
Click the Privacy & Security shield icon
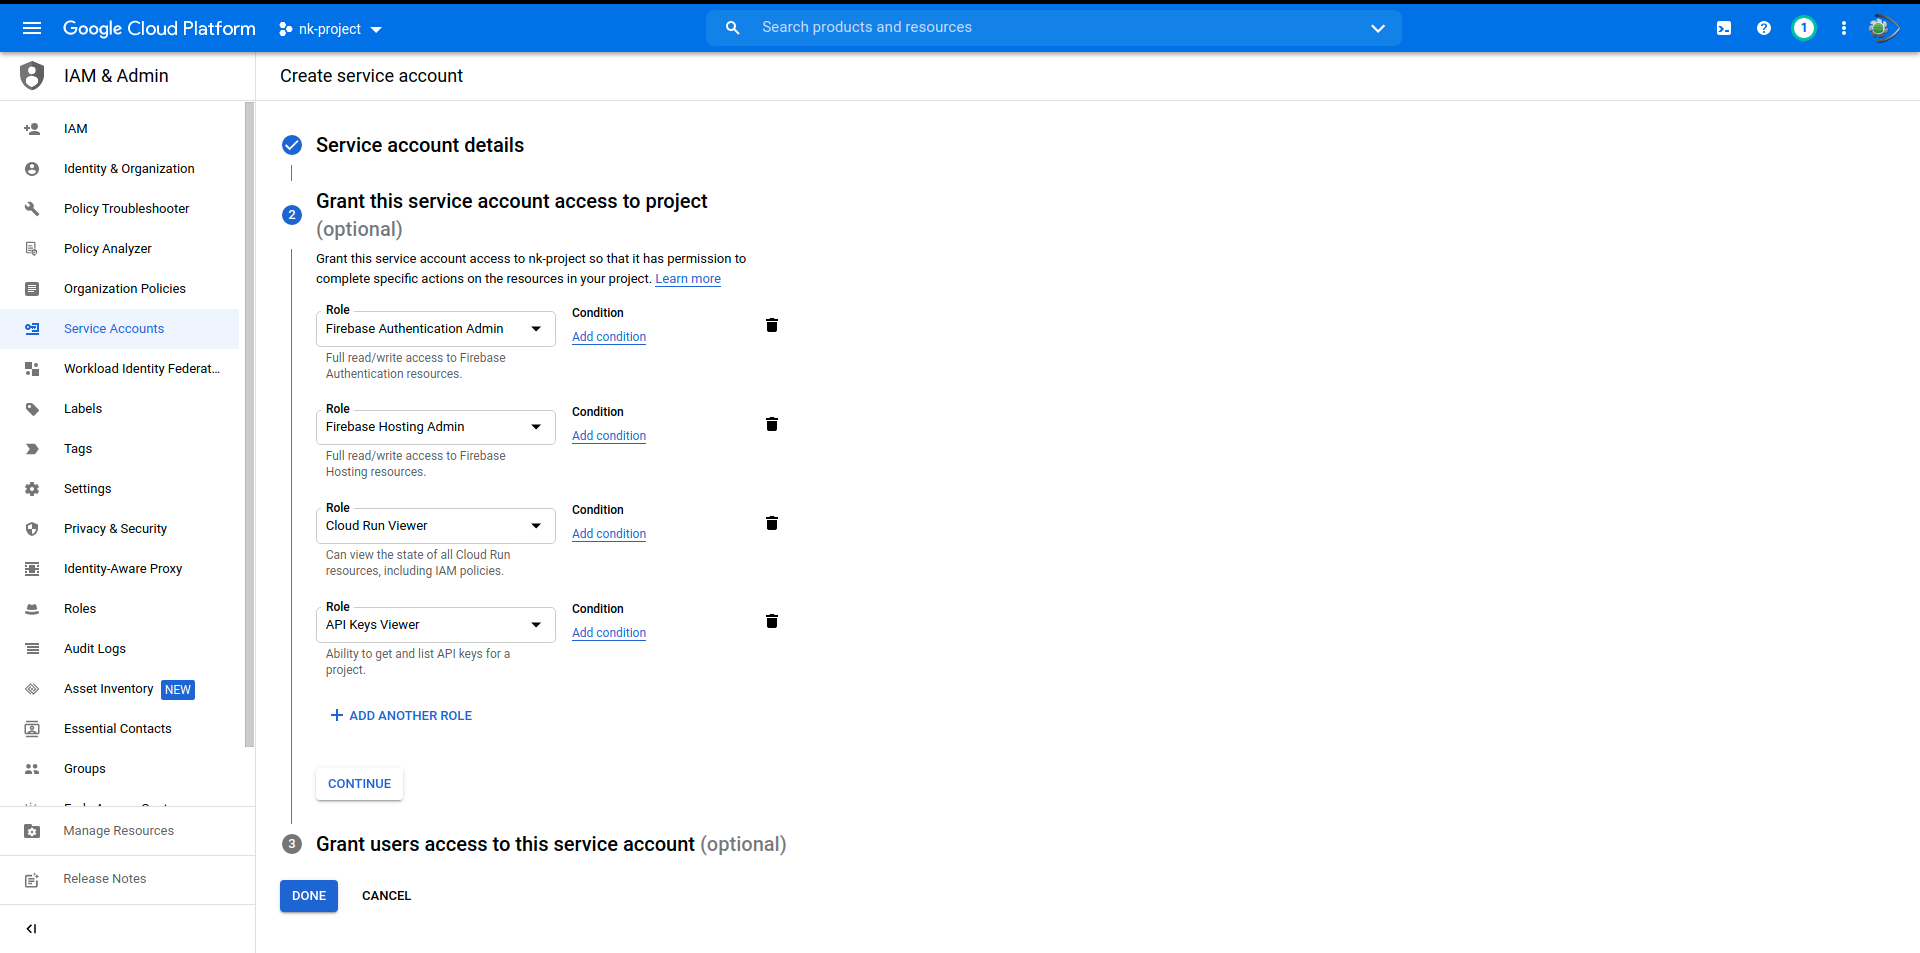[x=32, y=529]
